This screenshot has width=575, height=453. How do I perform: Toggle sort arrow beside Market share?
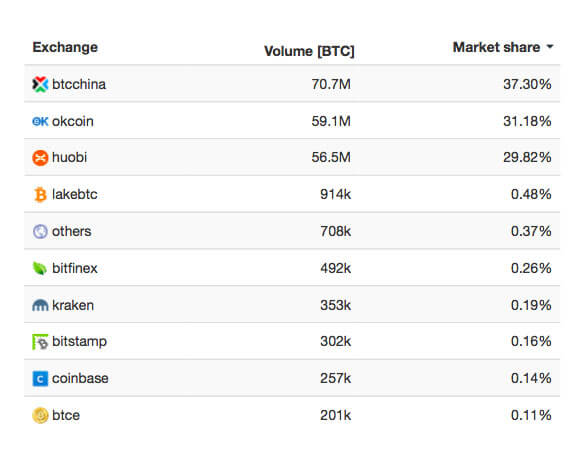[549, 47]
